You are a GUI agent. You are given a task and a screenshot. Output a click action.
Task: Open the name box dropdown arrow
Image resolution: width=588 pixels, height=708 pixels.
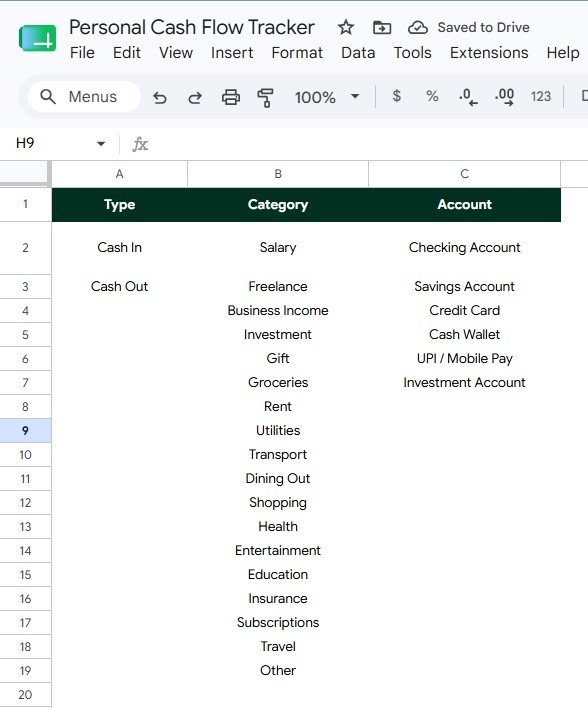101,144
